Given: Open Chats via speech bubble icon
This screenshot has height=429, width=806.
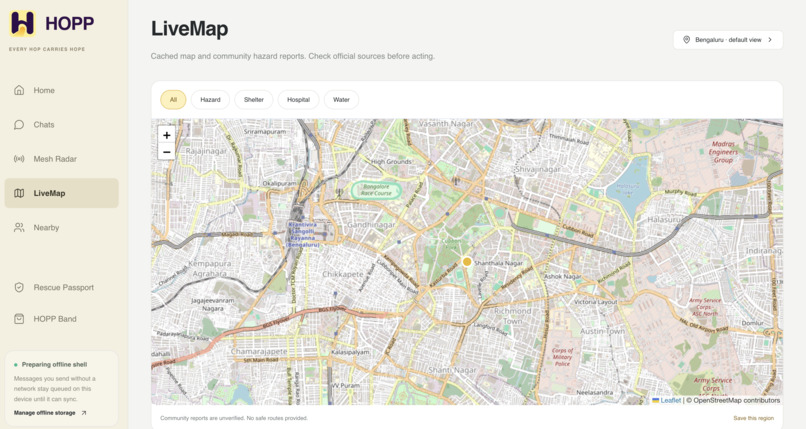Looking at the screenshot, I should 19,124.
